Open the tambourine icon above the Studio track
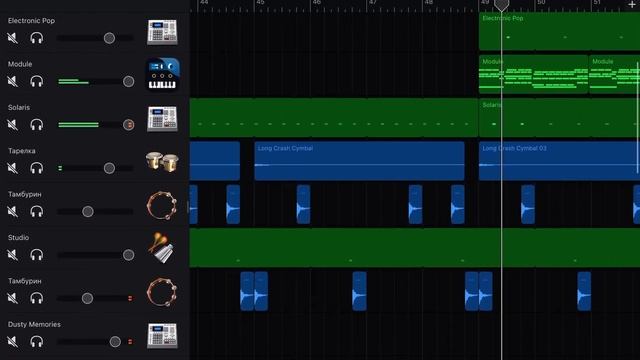This screenshot has width=640, height=360. pos(162,205)
